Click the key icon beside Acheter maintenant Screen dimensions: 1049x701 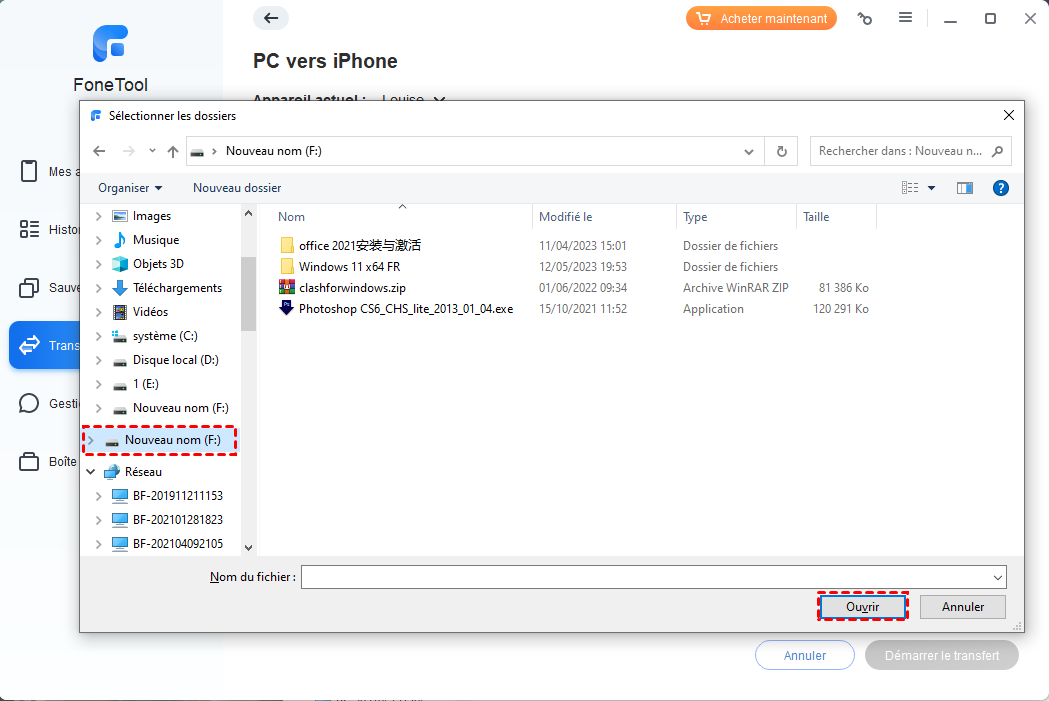tap(865, 18)
